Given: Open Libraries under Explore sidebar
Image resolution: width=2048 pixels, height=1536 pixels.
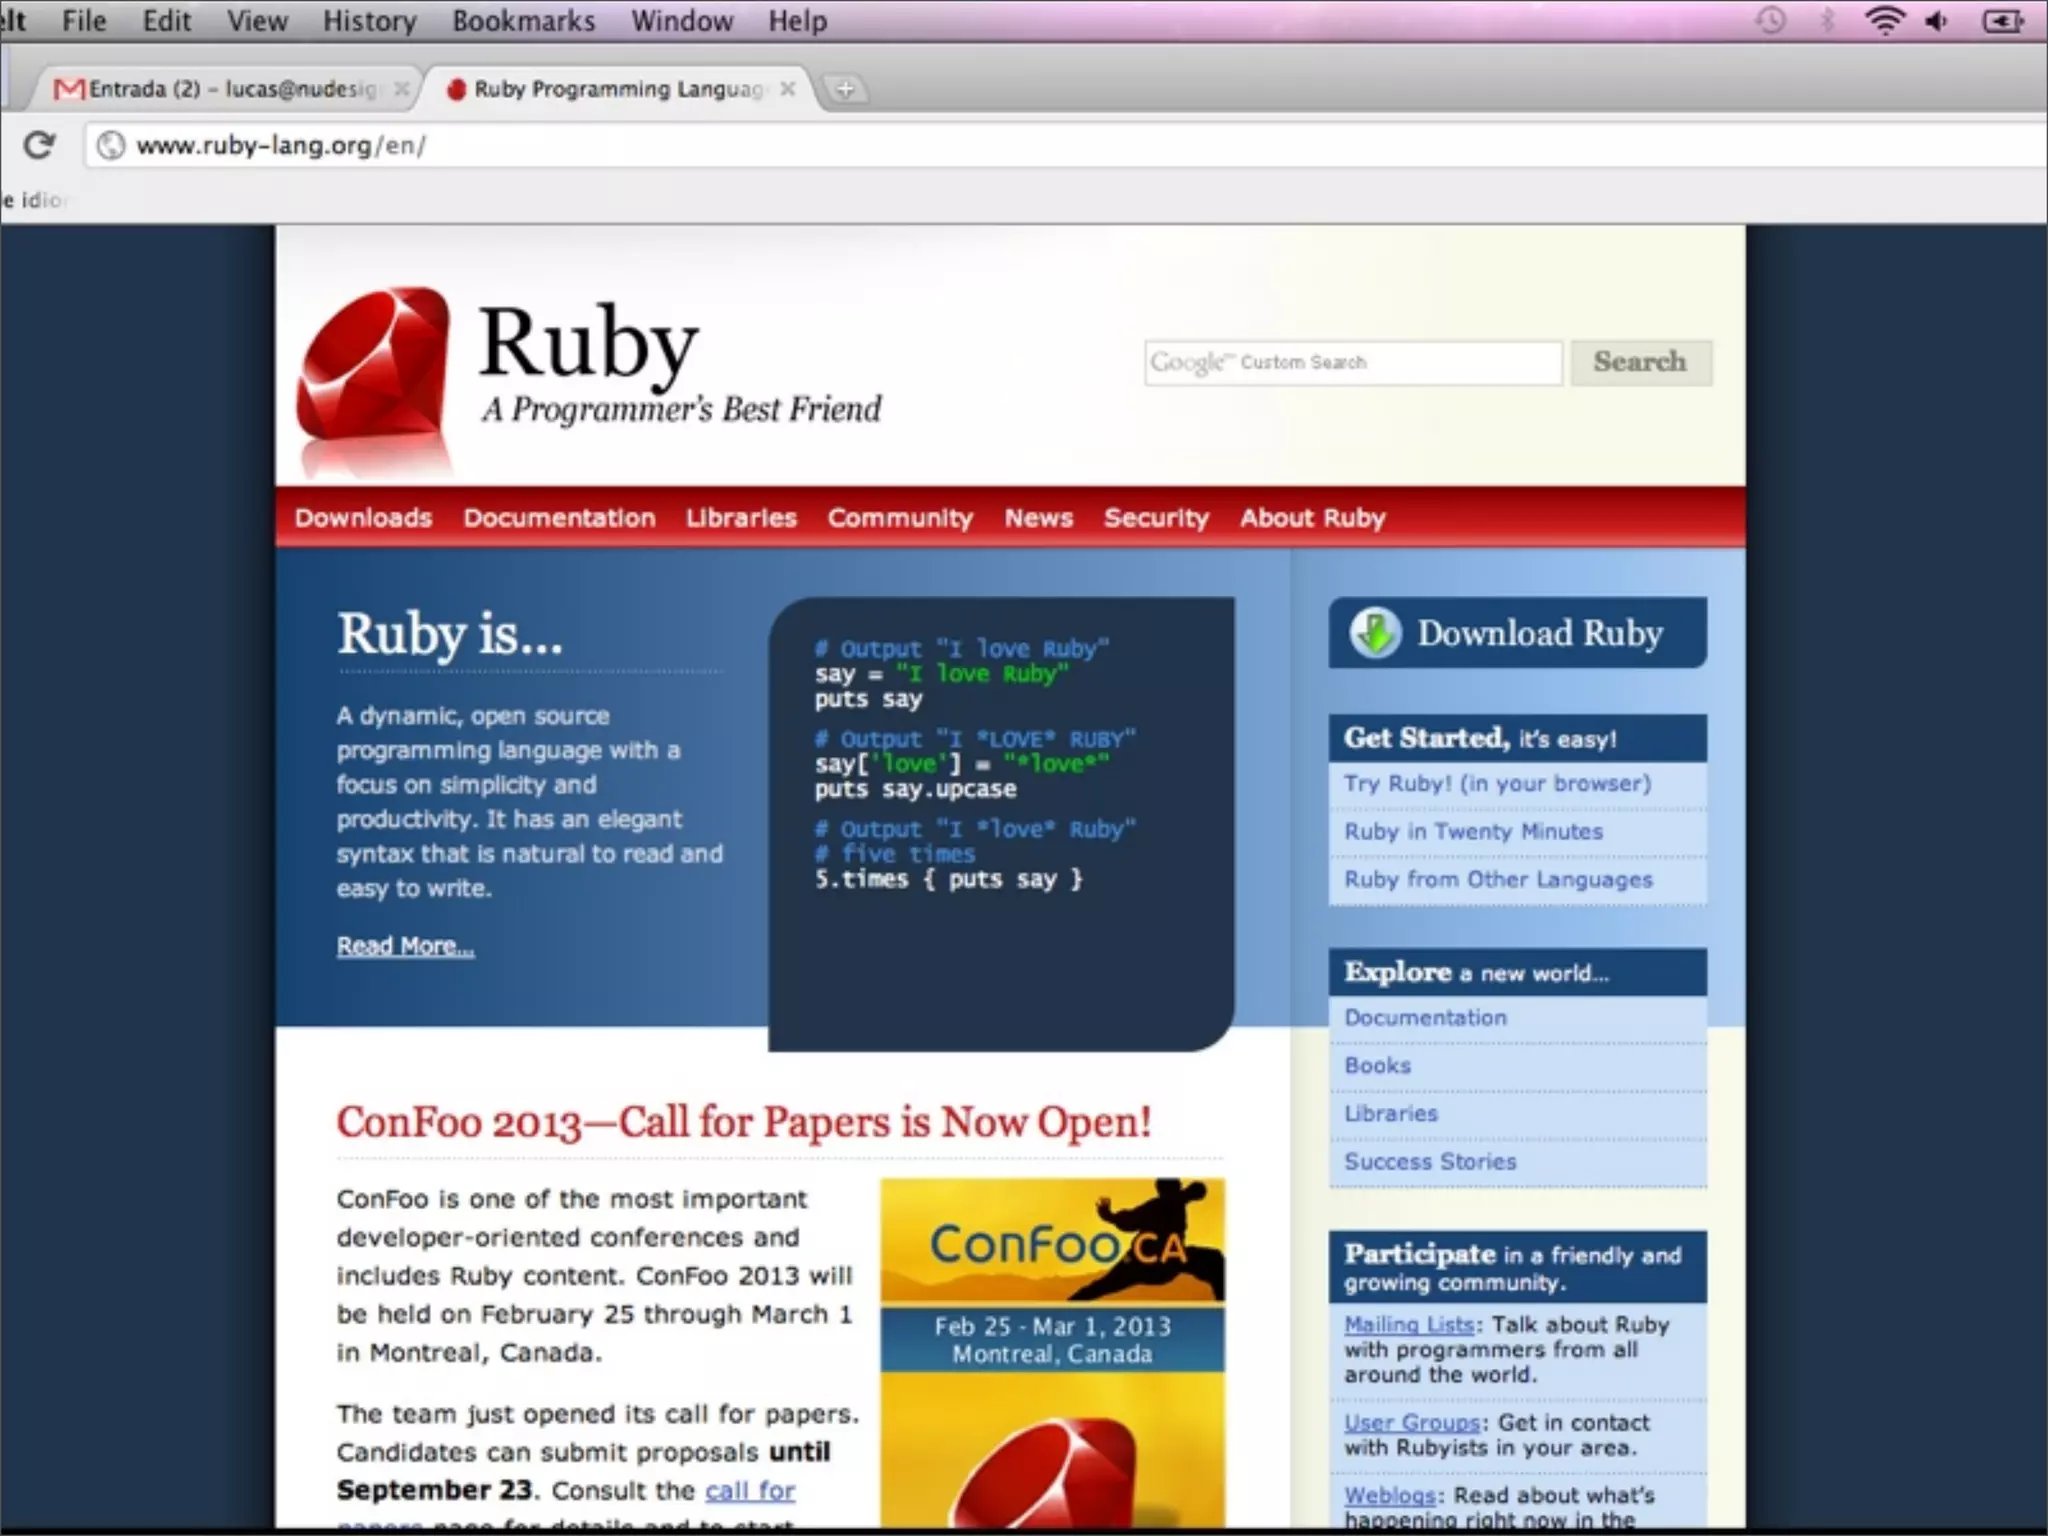Looking at the screenshot, I should 1391,1113.
